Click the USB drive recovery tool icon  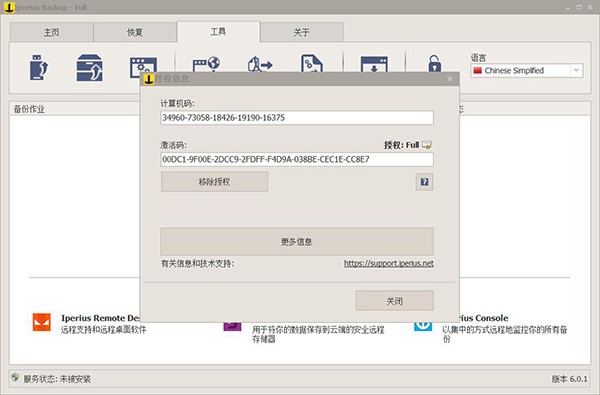click(x=39, y=67)
